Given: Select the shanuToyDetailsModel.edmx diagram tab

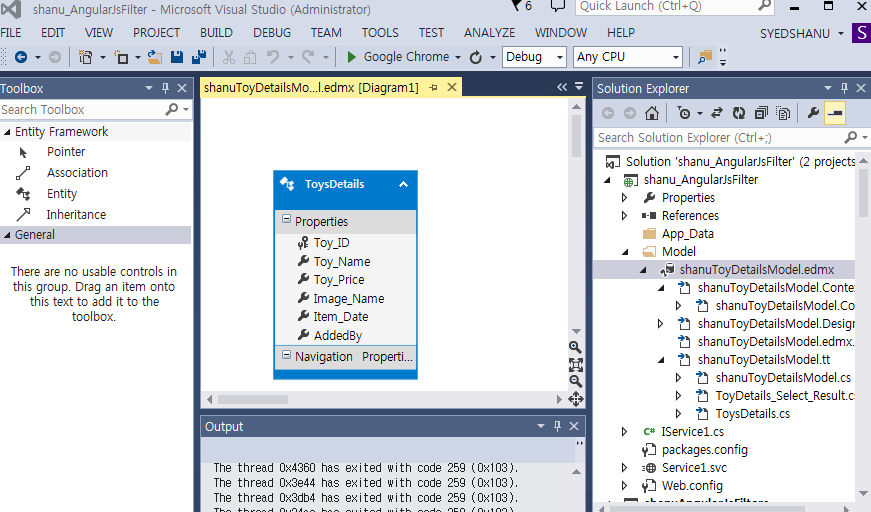Looking at the screenshot, I should (x=311, y=88).
